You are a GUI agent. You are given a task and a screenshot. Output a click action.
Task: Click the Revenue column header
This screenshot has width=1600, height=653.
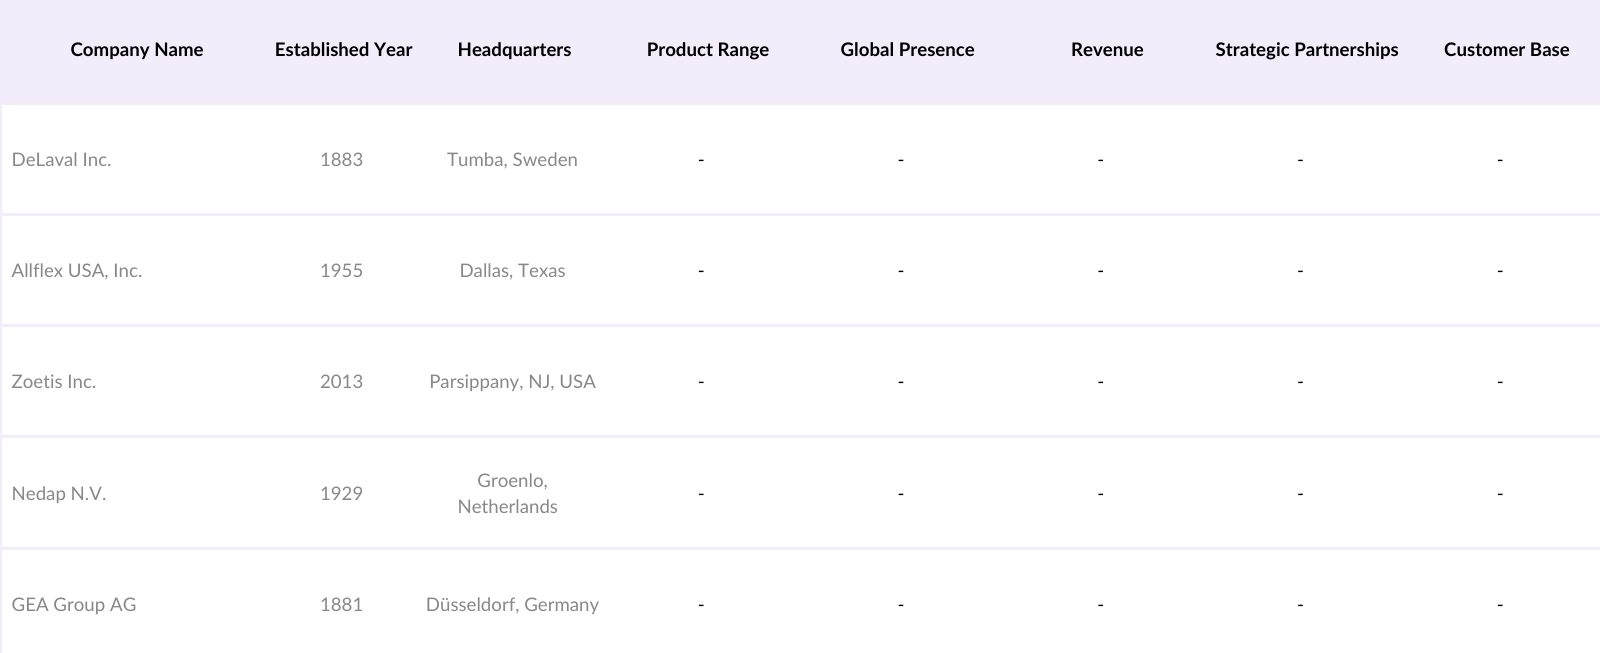1106,50
